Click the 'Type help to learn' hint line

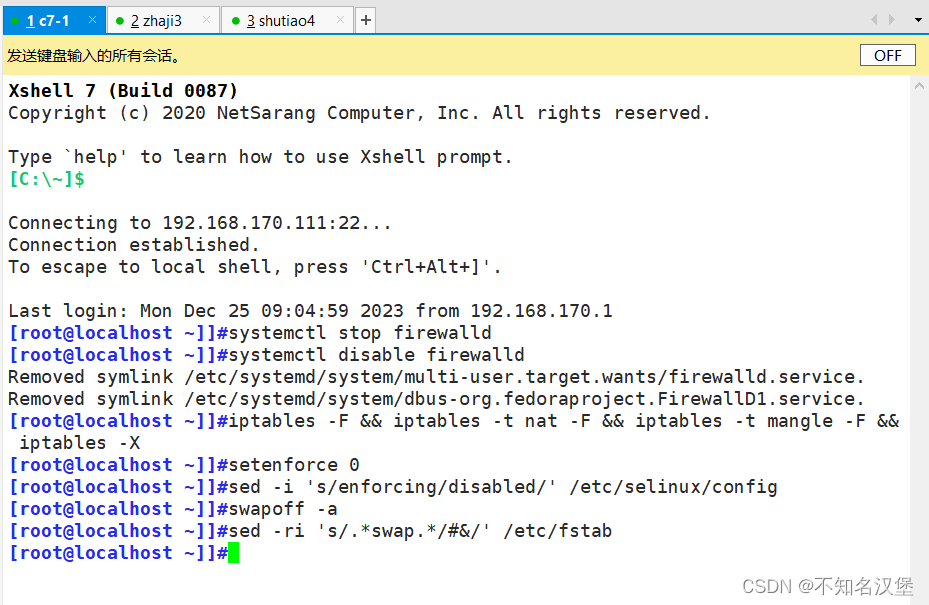(260, 157)
